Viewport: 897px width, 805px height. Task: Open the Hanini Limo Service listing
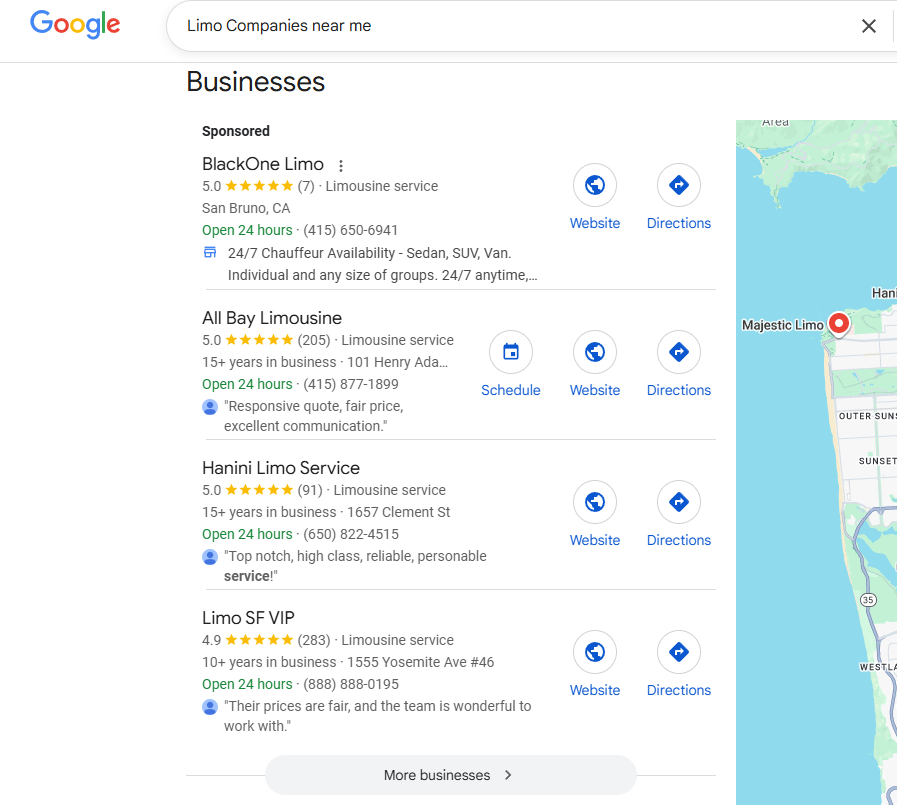point(281,468)
